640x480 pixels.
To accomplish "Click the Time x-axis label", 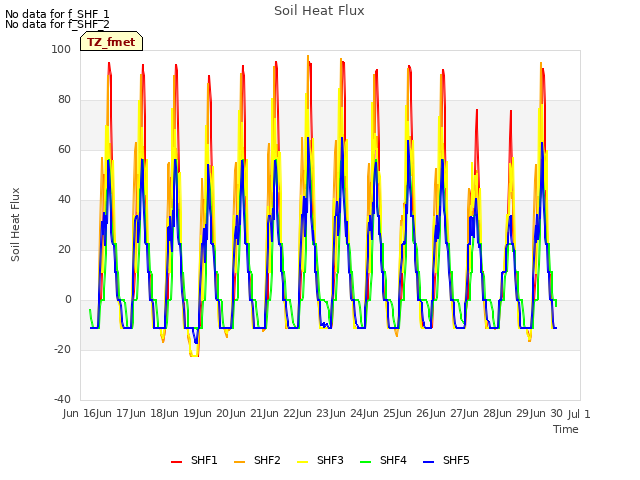I will point(566,429).
